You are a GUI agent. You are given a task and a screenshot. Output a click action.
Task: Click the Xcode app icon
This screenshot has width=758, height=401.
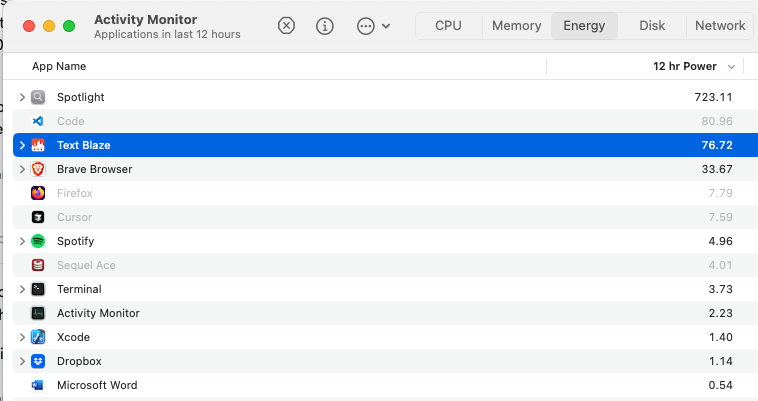coord(38,337)
